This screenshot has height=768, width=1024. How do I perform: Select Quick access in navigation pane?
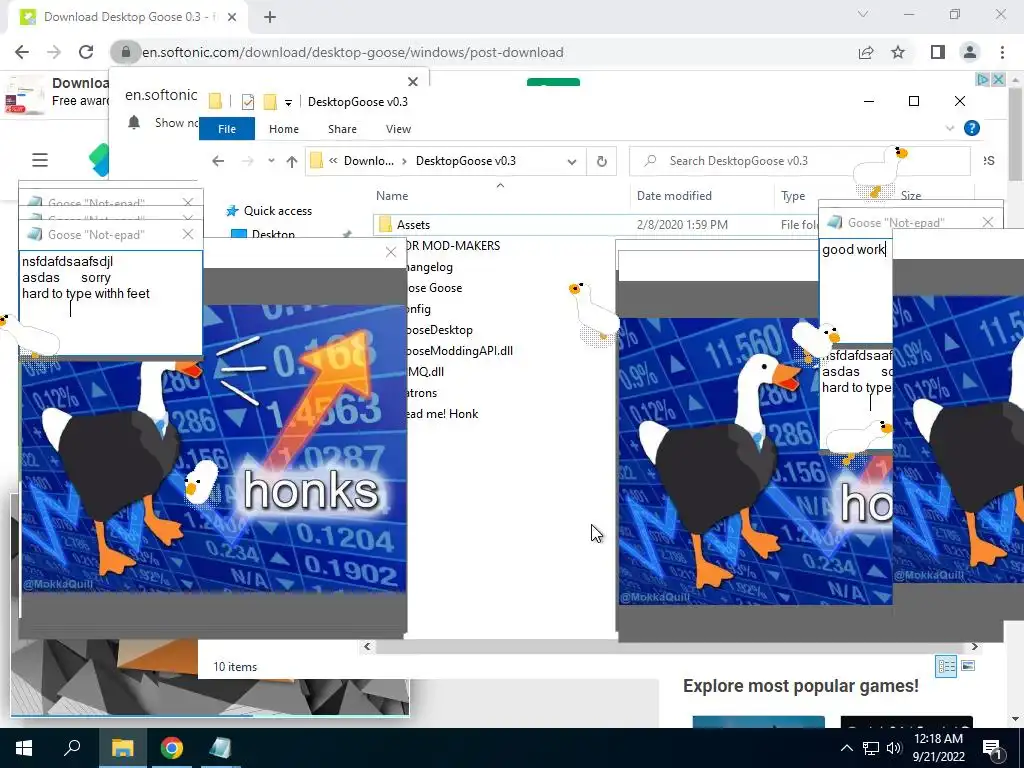tap(278, 211)
